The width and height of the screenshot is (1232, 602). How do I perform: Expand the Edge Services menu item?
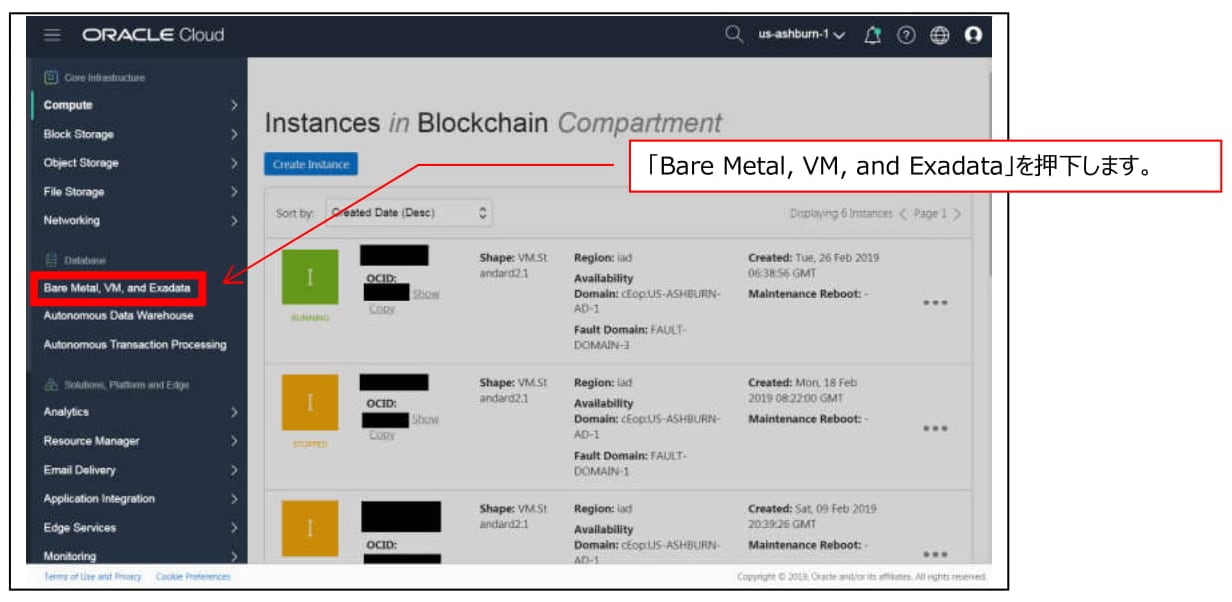pyautogui.click(x=139, y=528)
